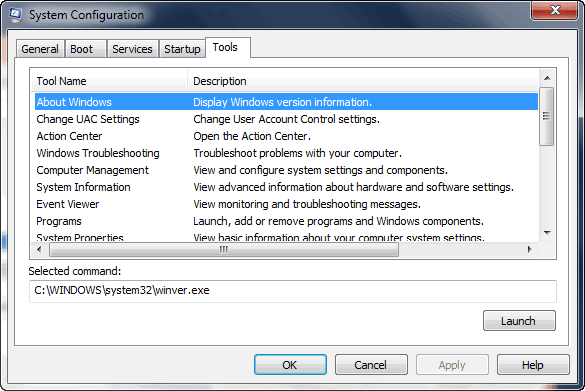Click the System Configuration title bar icon
Viewport: 585px width, 391px height.
[15, 15]
